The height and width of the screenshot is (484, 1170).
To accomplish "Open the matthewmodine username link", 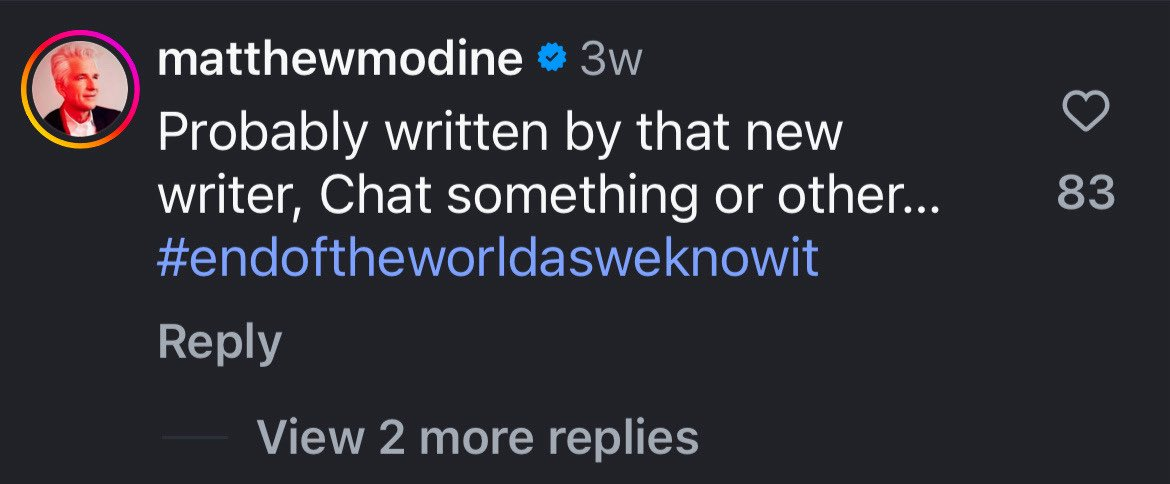I will 340,61.
